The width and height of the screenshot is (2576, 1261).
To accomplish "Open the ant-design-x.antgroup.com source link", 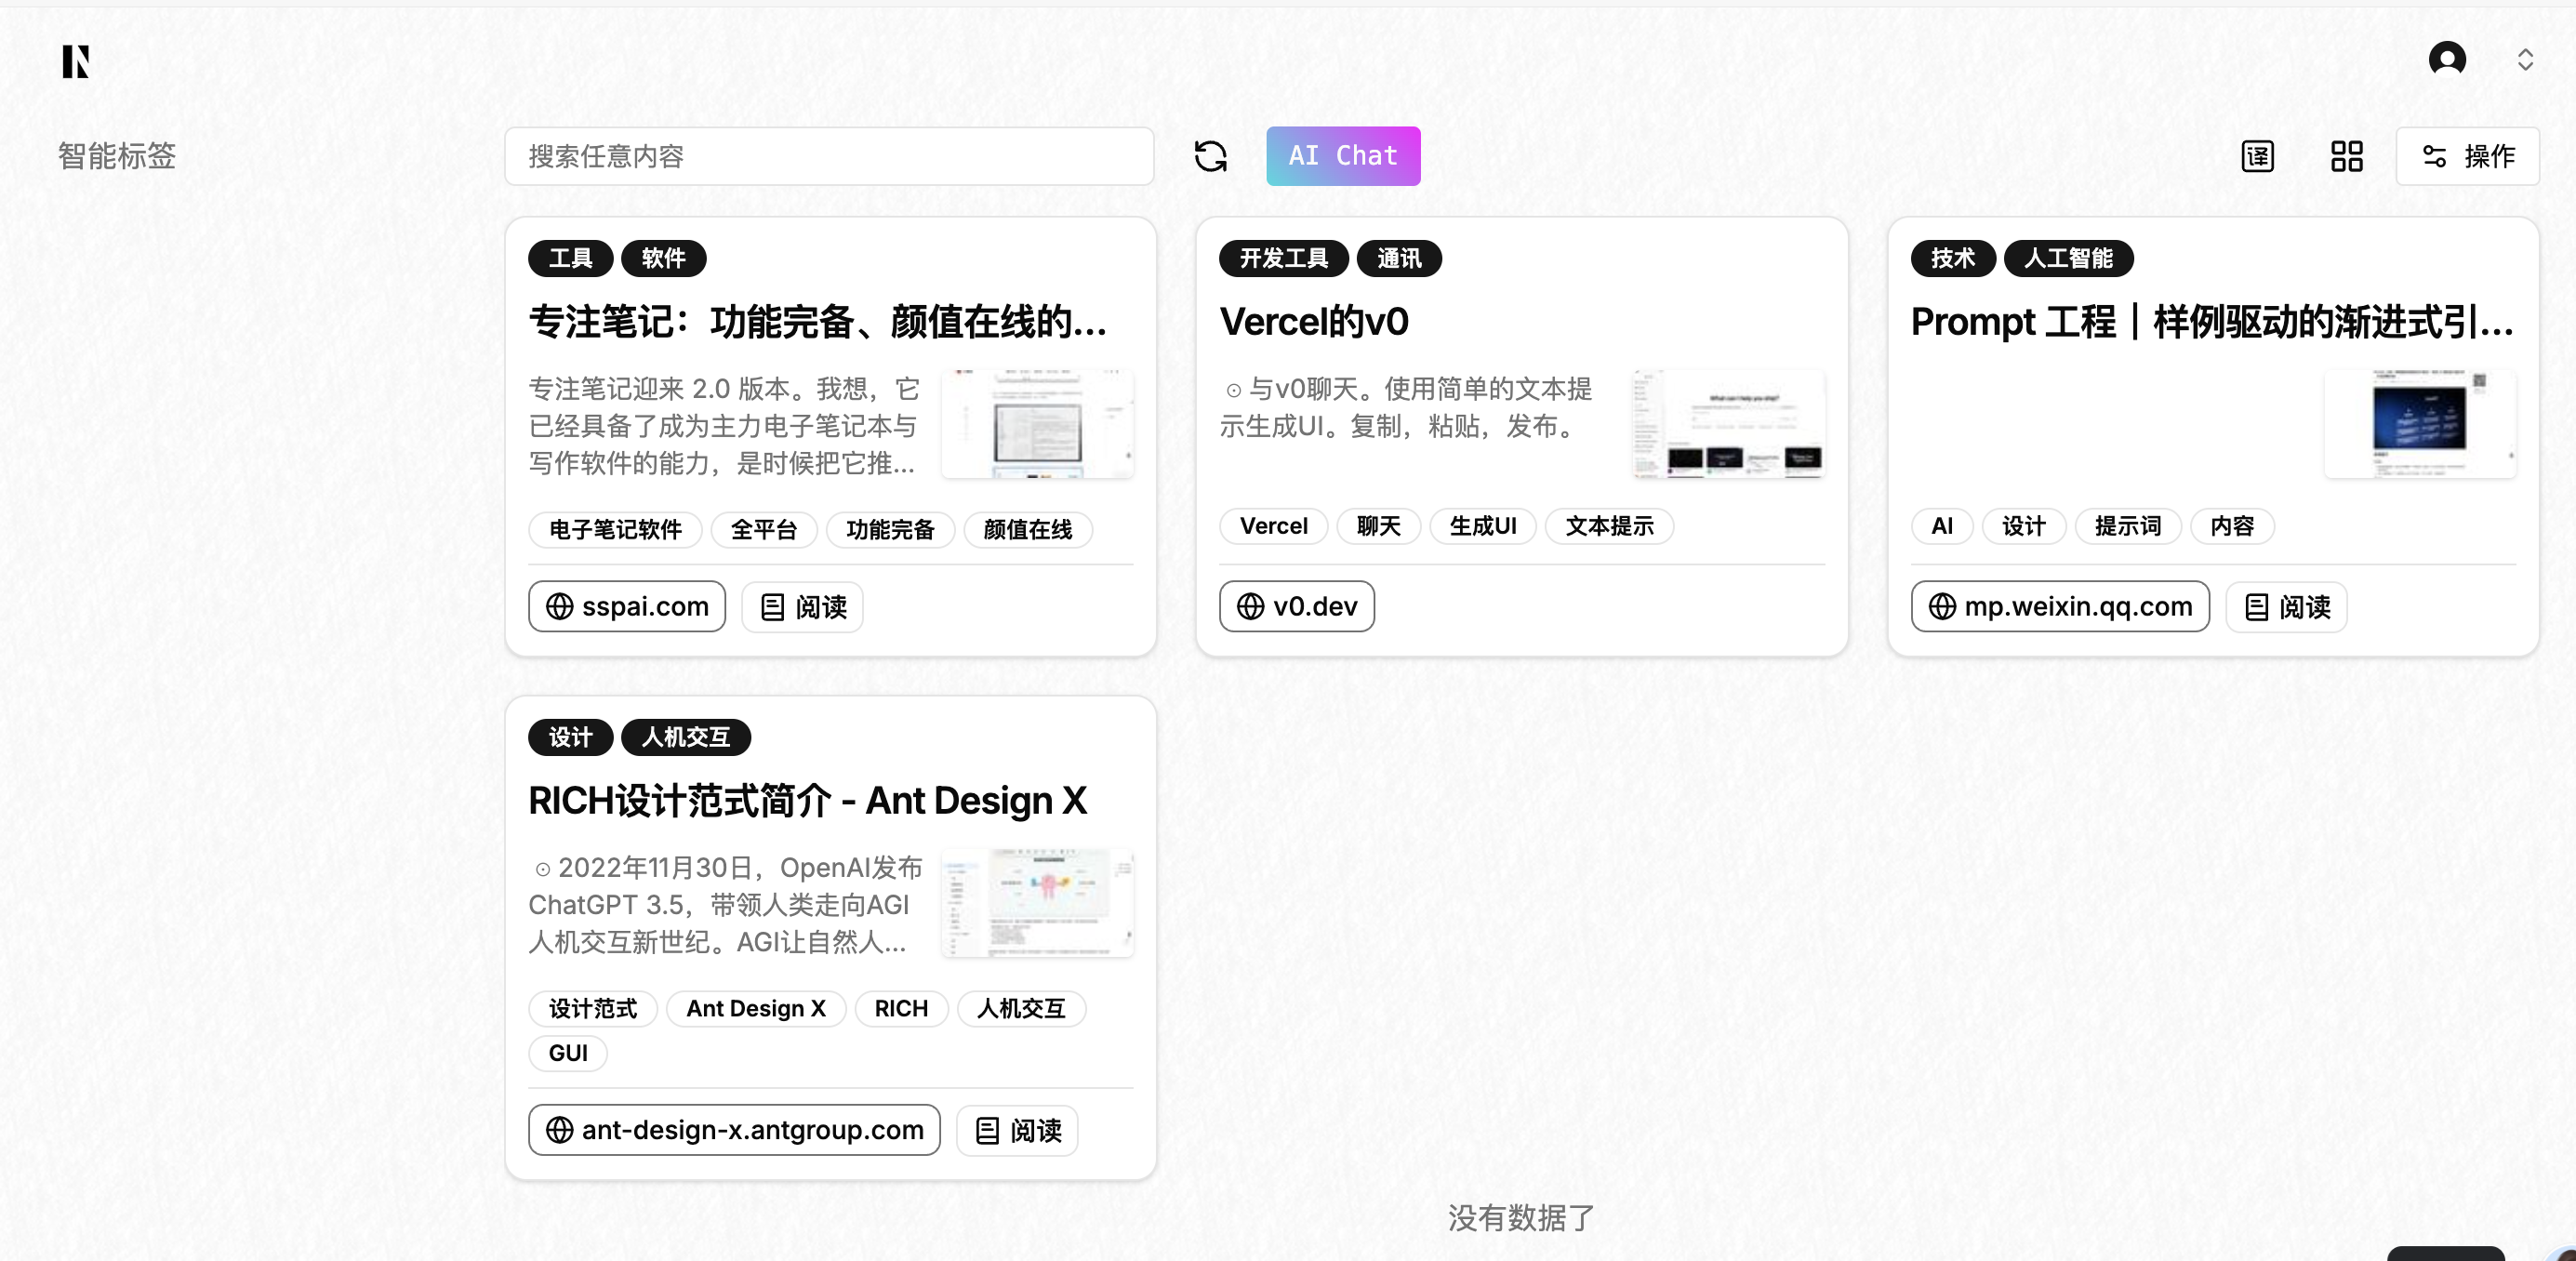I will [734, 1130].
